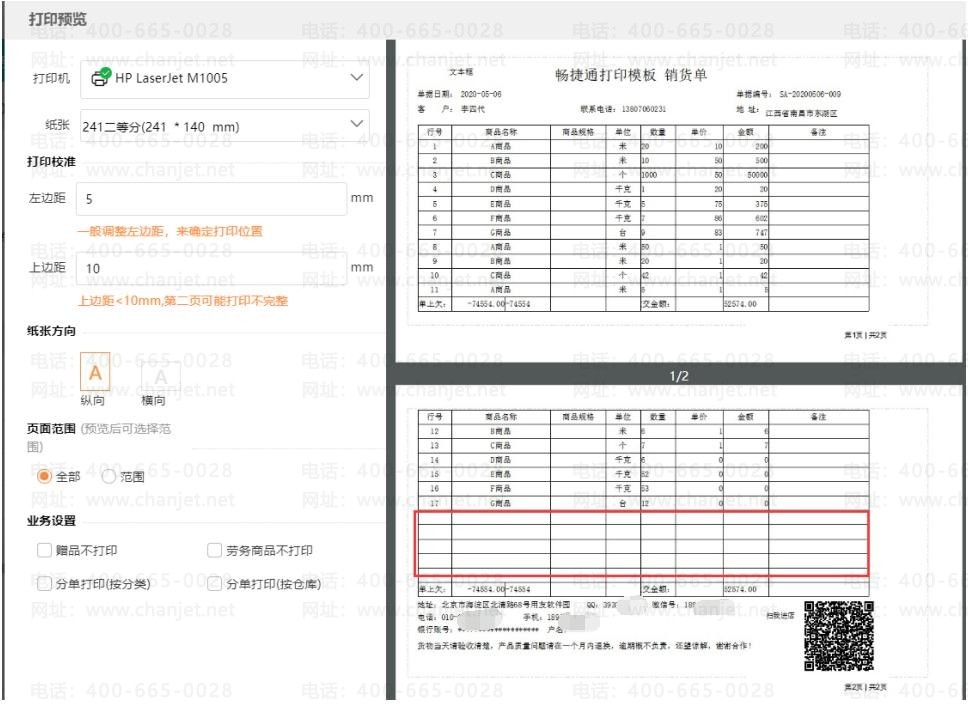This screenshot has height=704, width=968.
Task: Toggle 劳务商品不打印 checkbox
Action: click(x=214, y=550)
